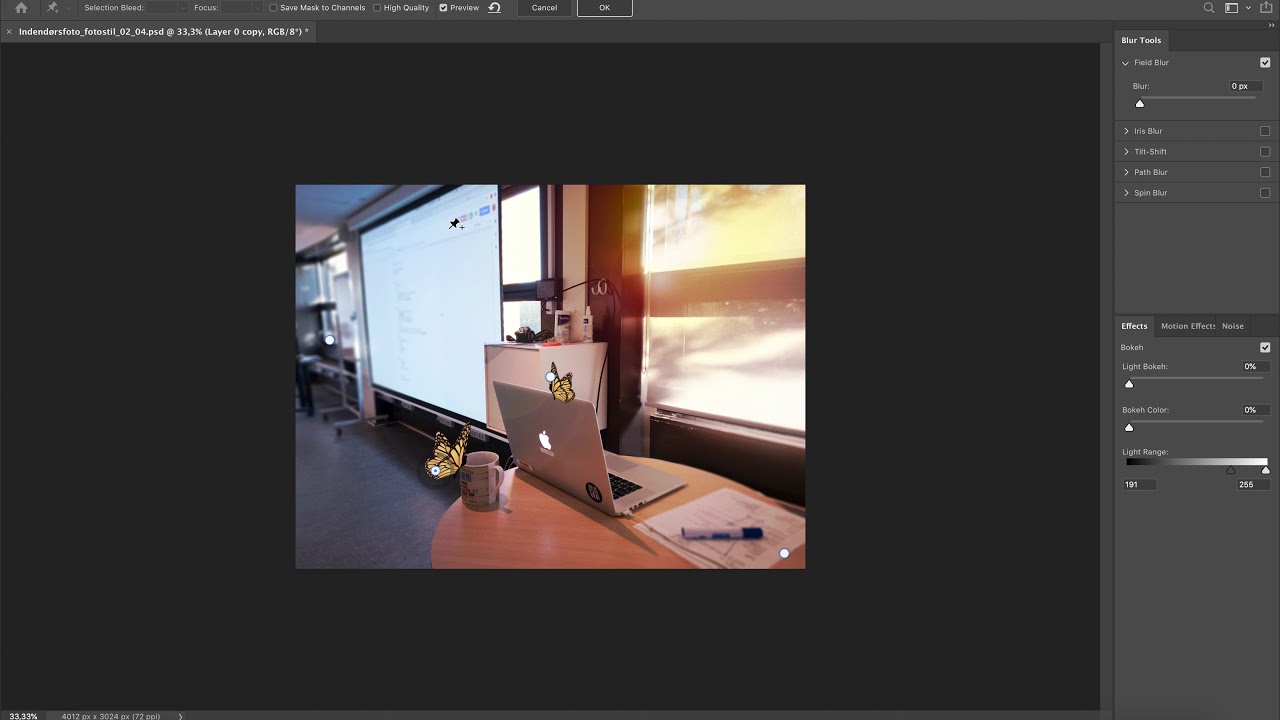1280x720 pixels.
Task: Click the Home icon in the options bar
Action: 21,8
